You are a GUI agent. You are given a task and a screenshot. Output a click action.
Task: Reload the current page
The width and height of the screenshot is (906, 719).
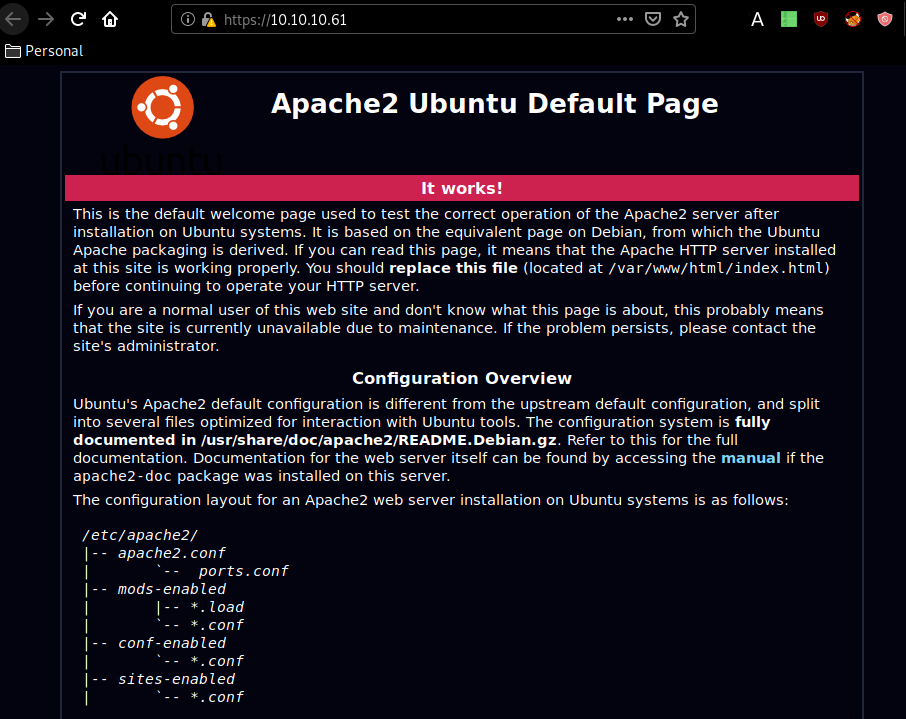[x=78, y=19]
